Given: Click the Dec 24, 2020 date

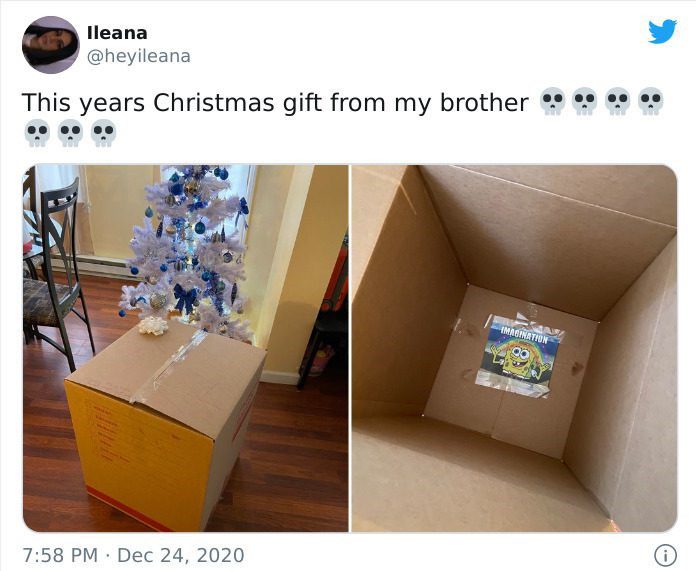Looking at the screenshot, I should click(x=180, y=555).
